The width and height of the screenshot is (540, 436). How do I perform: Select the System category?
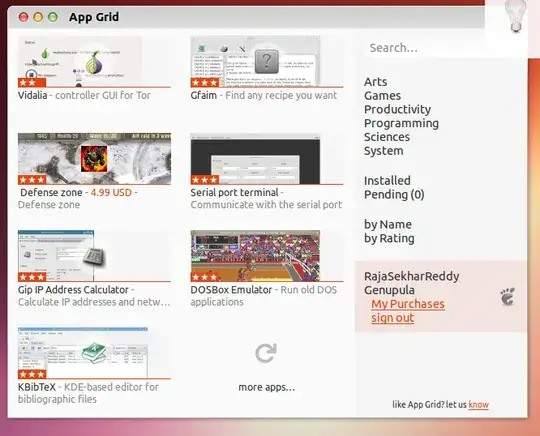384,151
